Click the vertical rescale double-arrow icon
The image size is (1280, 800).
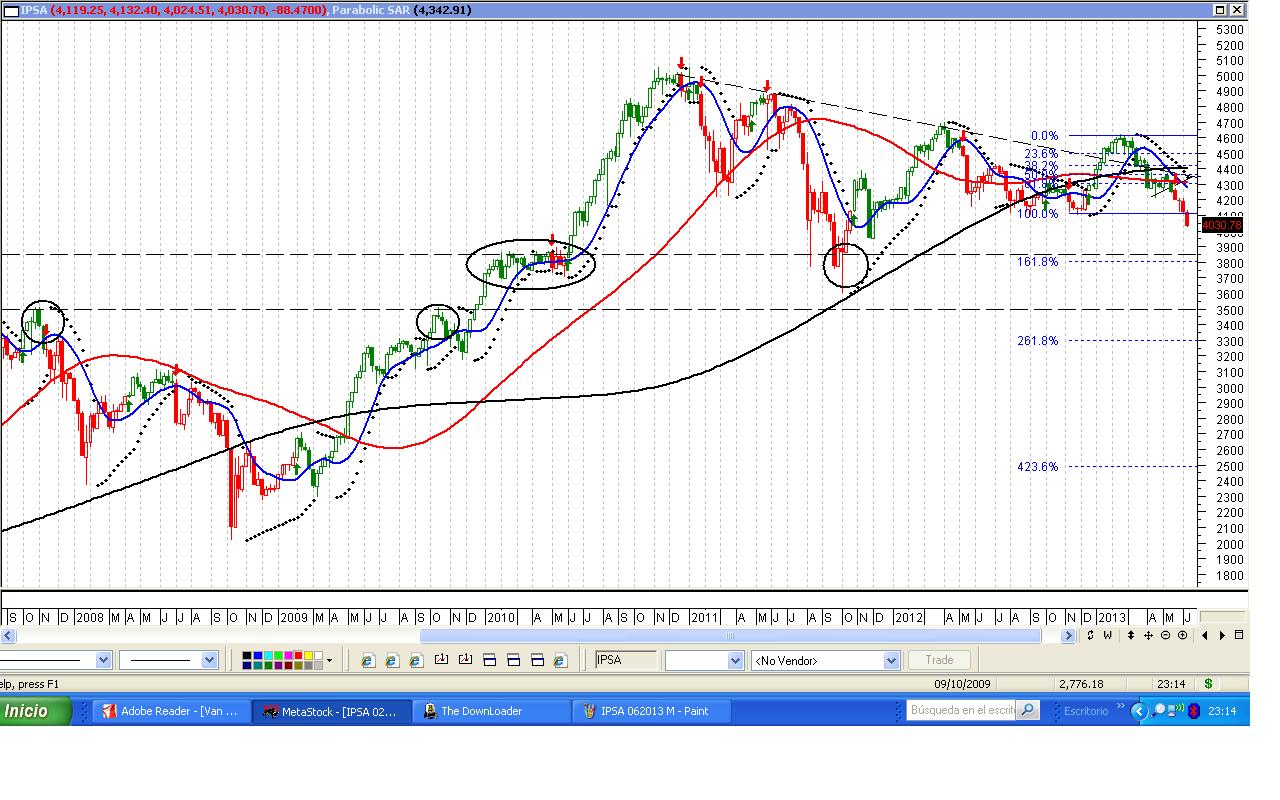click(1130, 635)
